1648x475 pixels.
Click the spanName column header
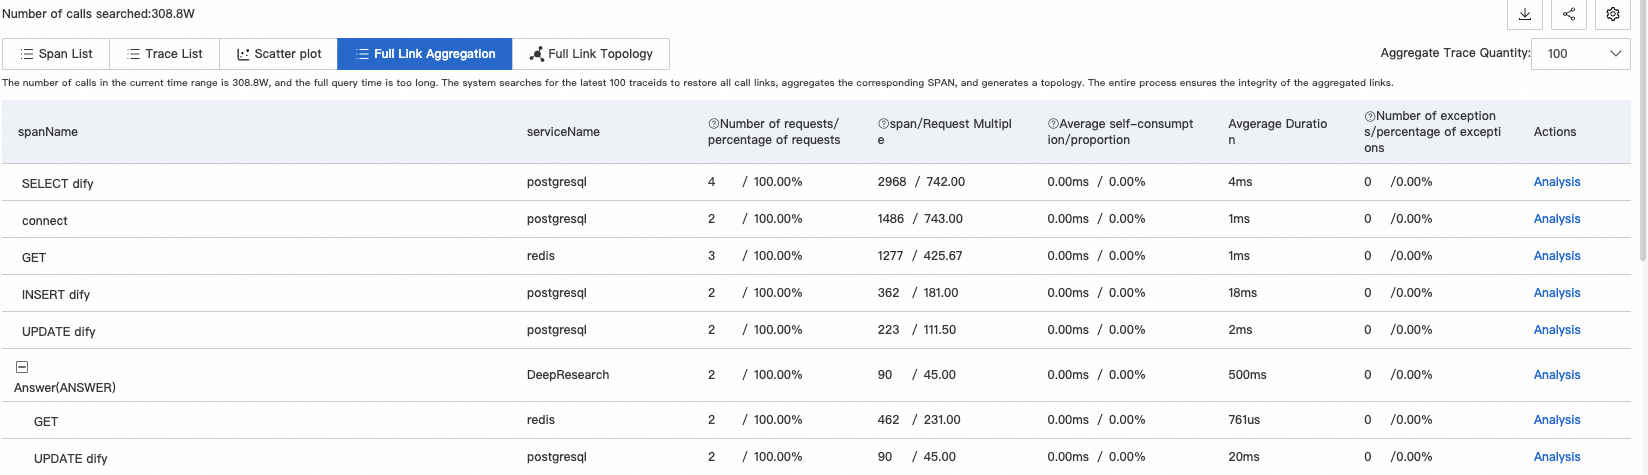tap(48, 132)
